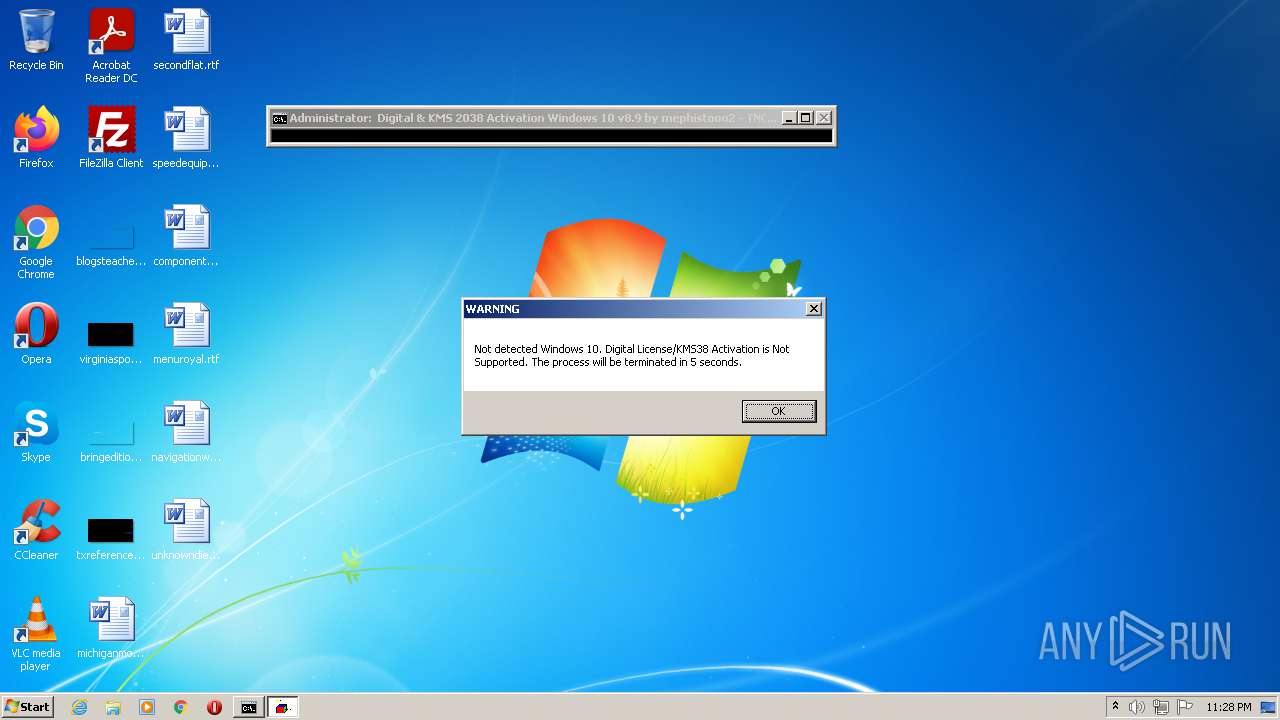Open secondflat.rtf document icon

(x=186, y=40)
